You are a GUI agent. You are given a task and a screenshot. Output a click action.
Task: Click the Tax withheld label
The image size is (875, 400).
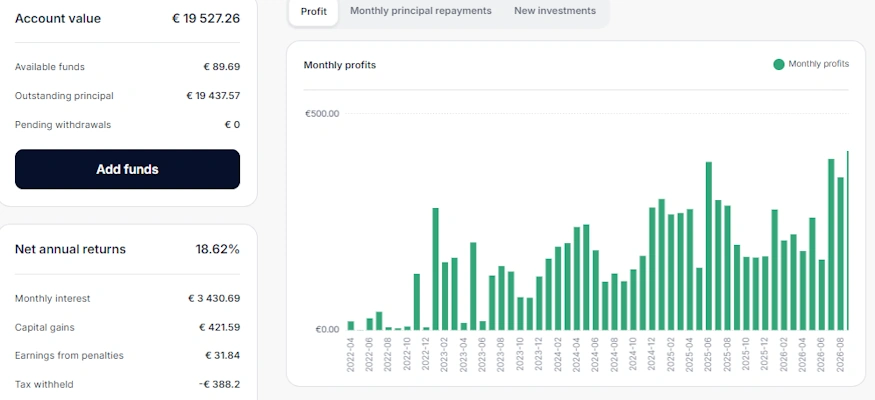(x=44, y=384)
